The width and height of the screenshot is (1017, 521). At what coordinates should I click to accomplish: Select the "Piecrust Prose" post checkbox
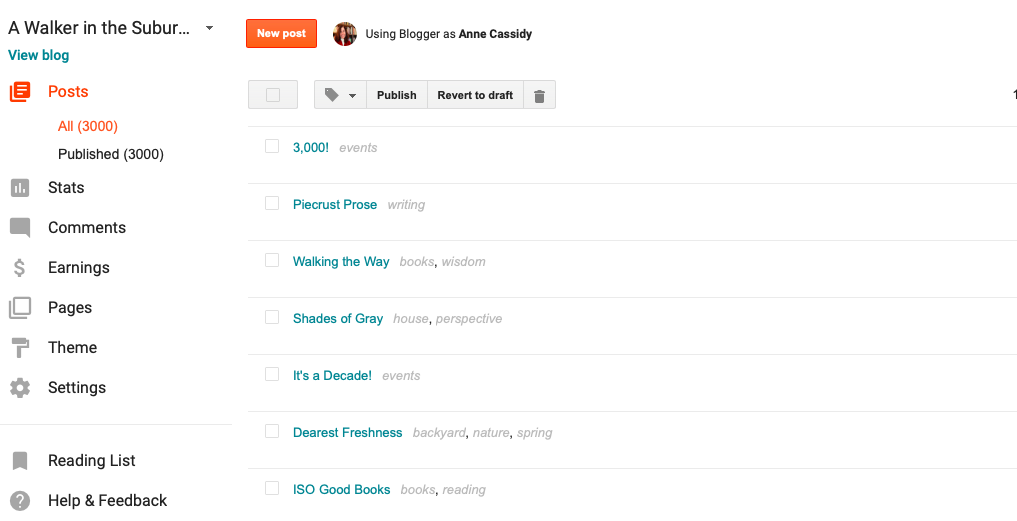(x=272, y=203)
